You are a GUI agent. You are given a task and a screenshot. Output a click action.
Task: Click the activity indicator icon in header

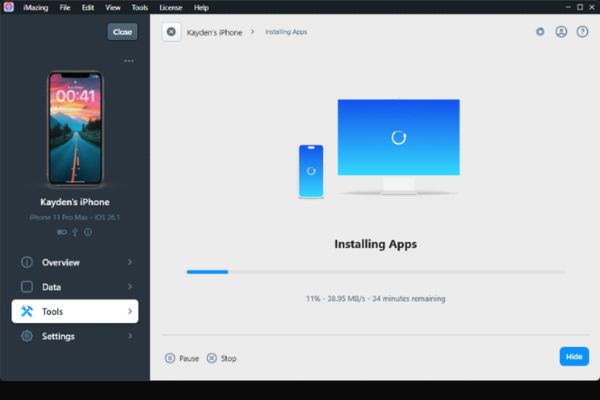(x=540, y=32)
